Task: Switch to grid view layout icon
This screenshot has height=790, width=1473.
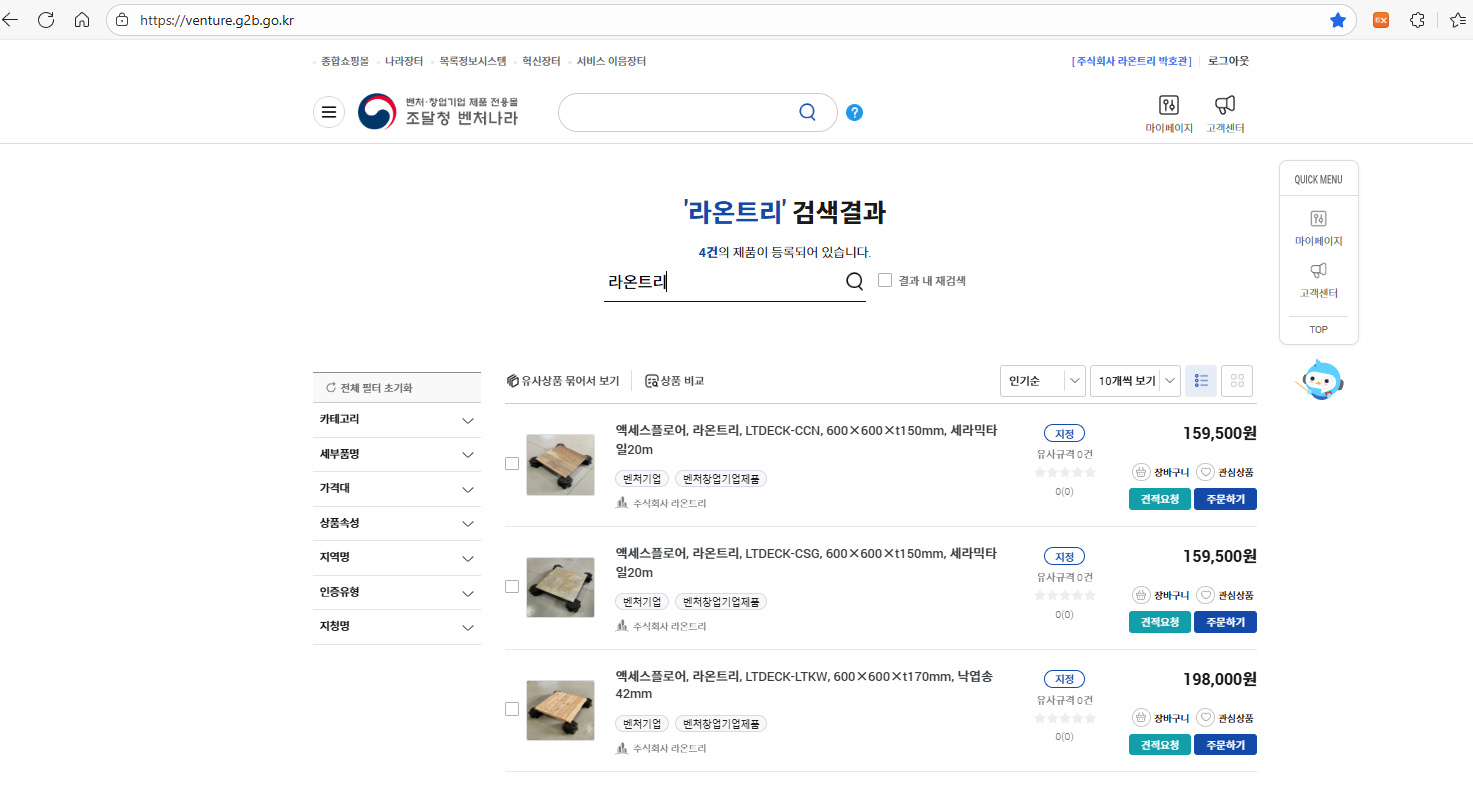Action: tap(1237, 381)
